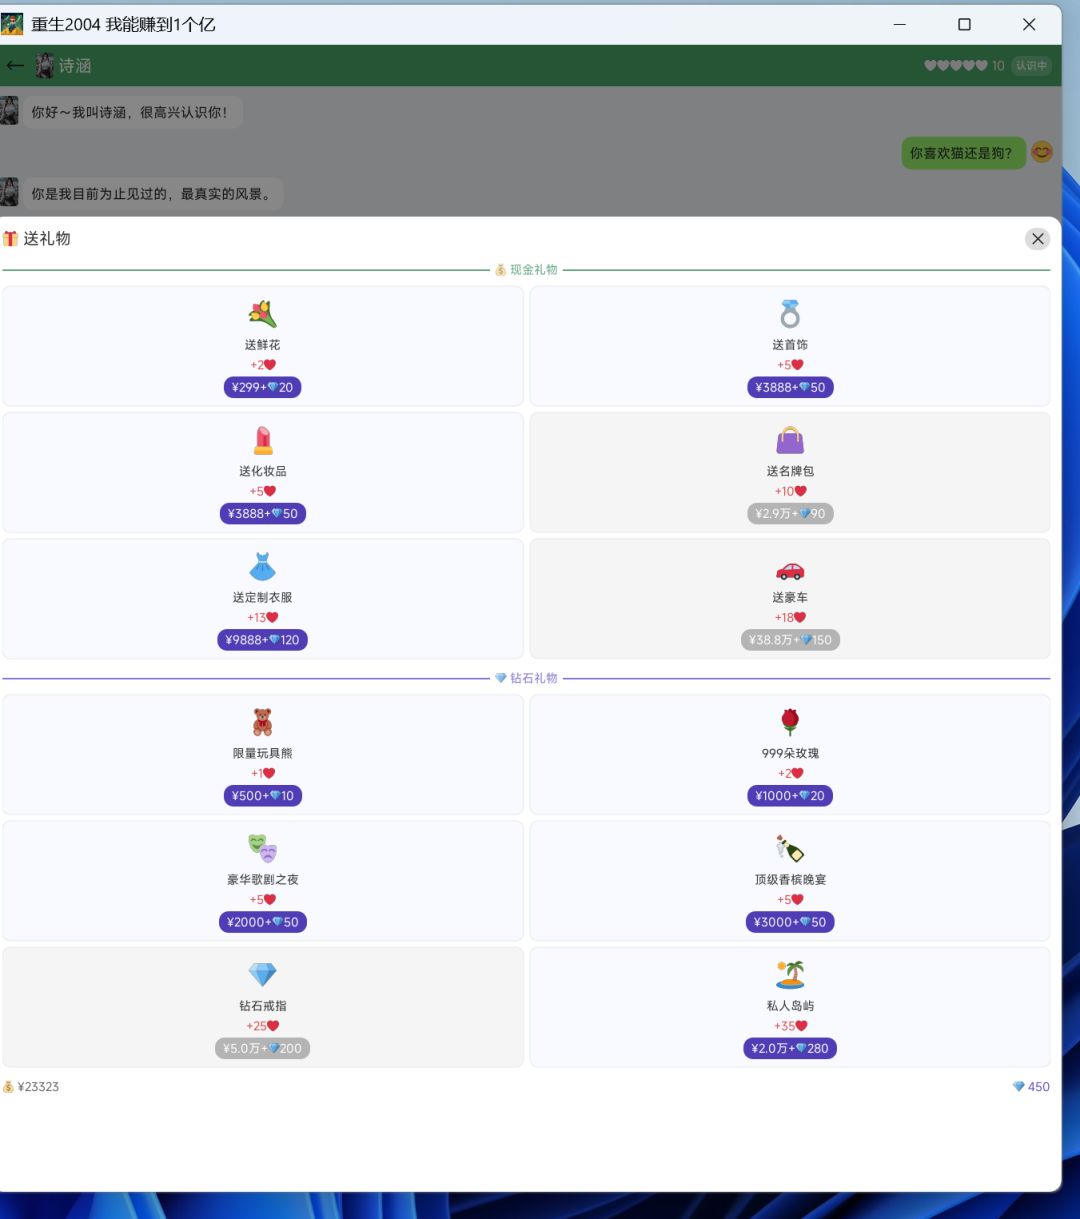The height and width of the screenshot is (1219, 1080).
Task: Click the +25 hearts value under 钻石戒指
Action: tap(262, 1026)
